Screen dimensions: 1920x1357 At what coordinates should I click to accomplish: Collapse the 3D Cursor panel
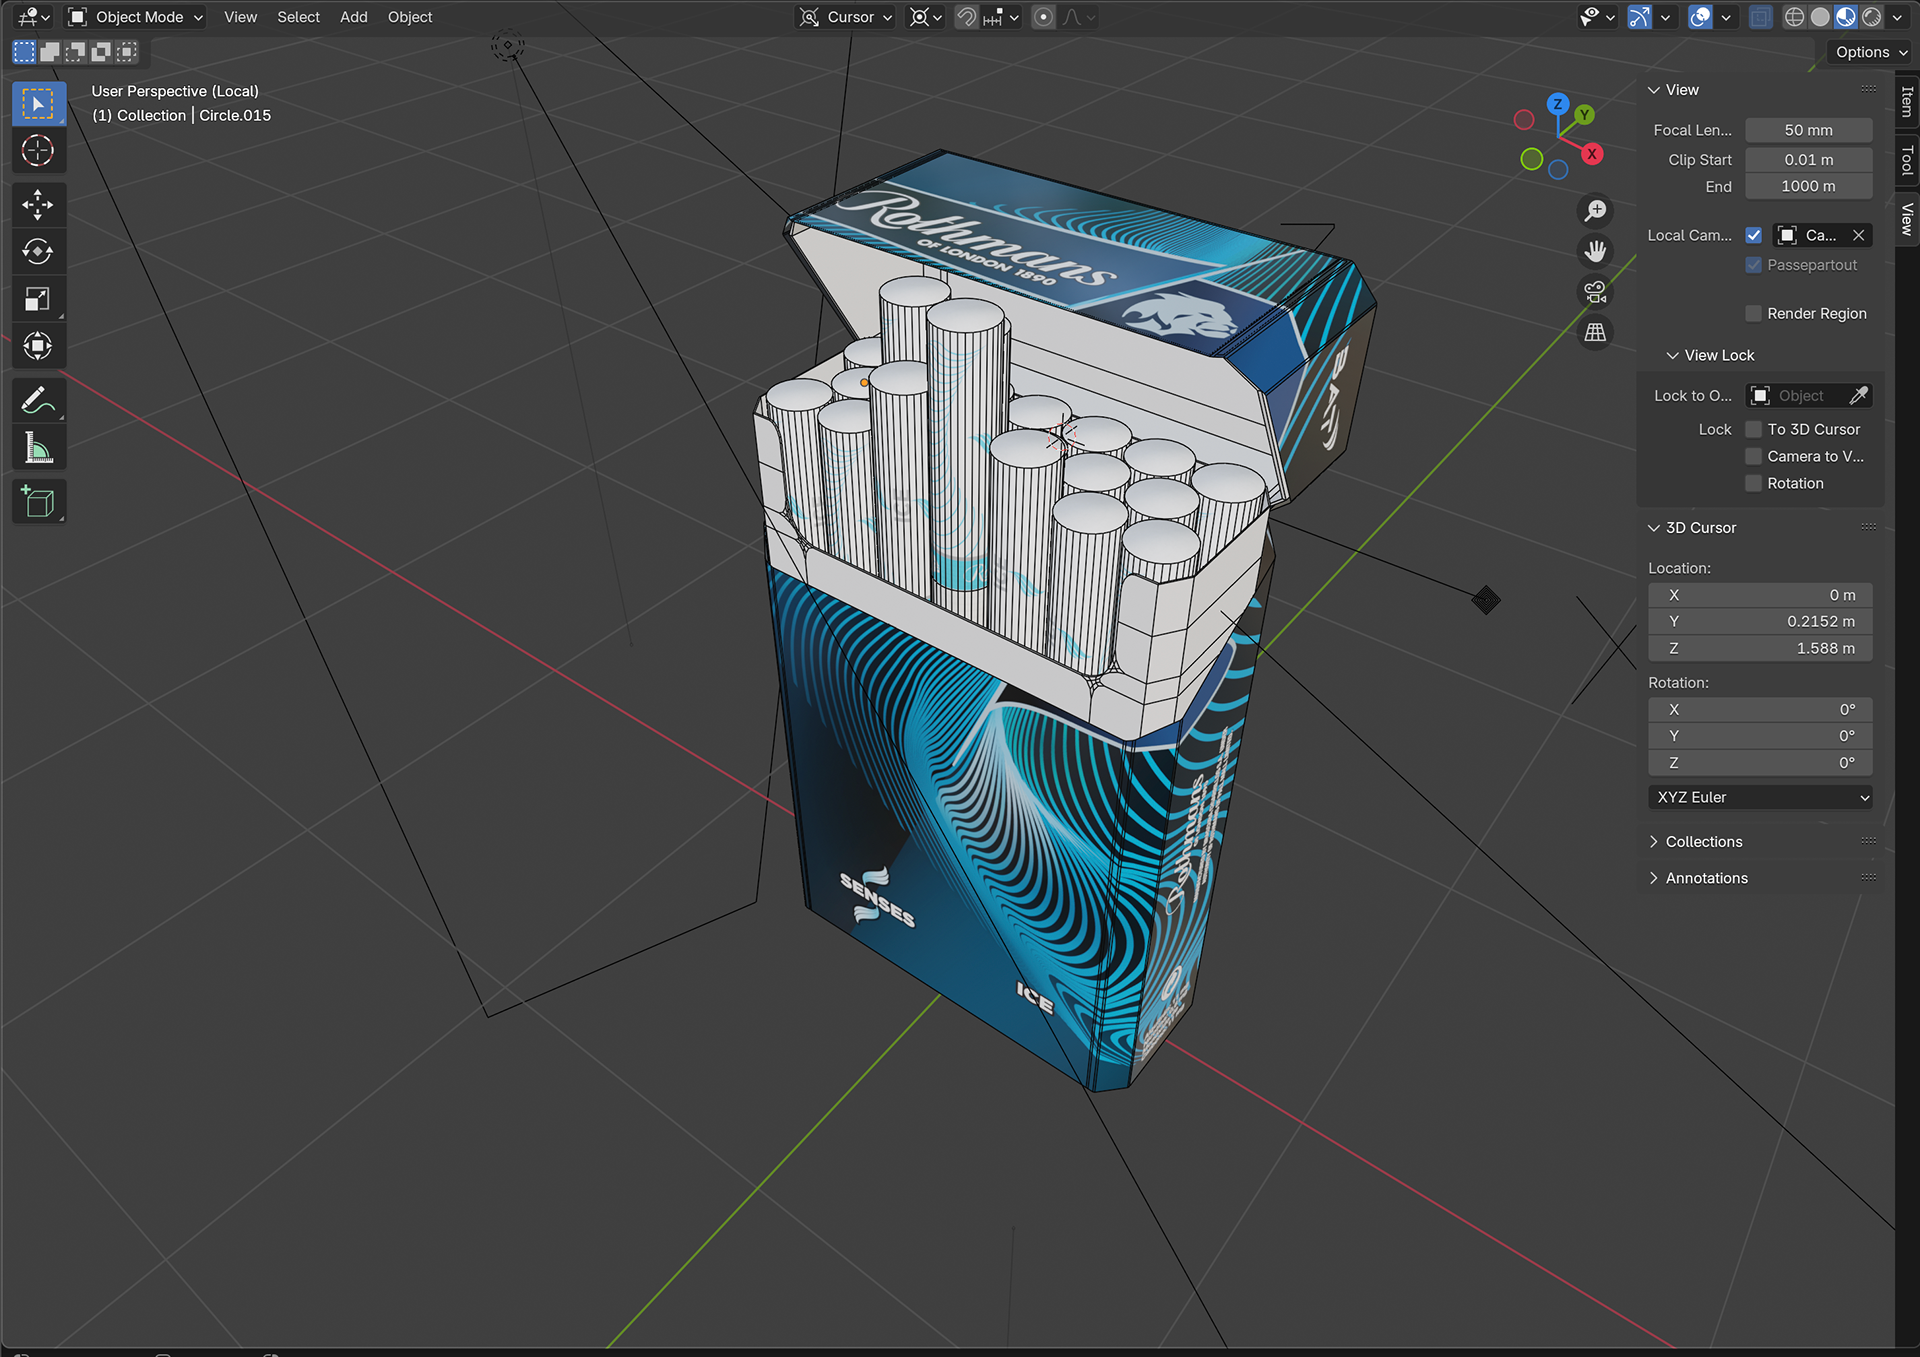pos(1692,528)
